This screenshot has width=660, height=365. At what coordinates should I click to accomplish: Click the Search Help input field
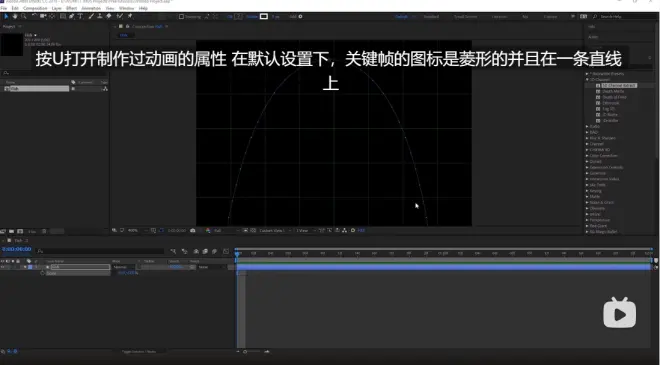[625, 17]
